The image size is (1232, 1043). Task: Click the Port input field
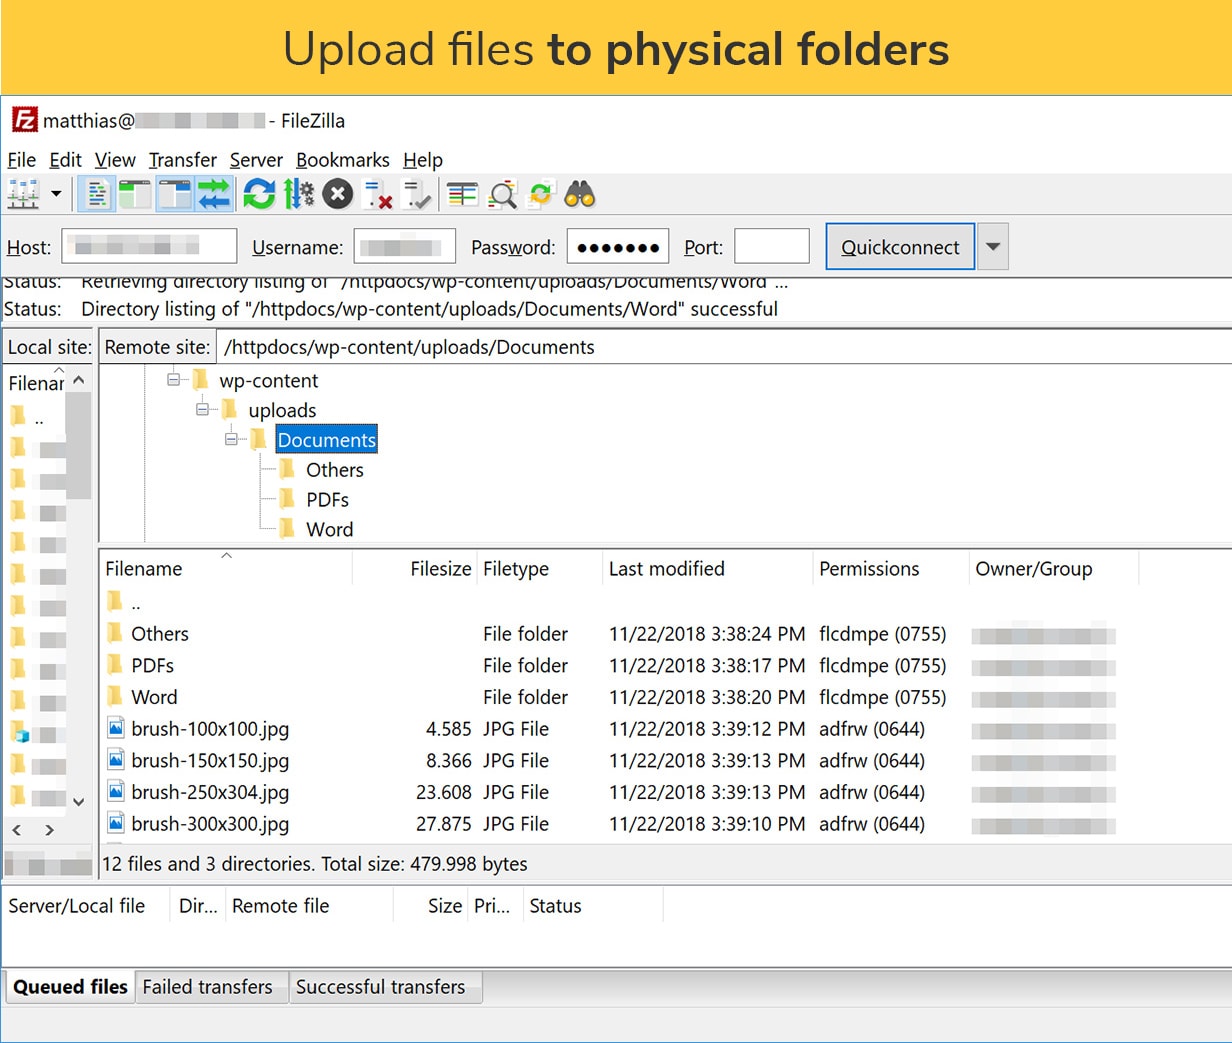coord(772,247)
